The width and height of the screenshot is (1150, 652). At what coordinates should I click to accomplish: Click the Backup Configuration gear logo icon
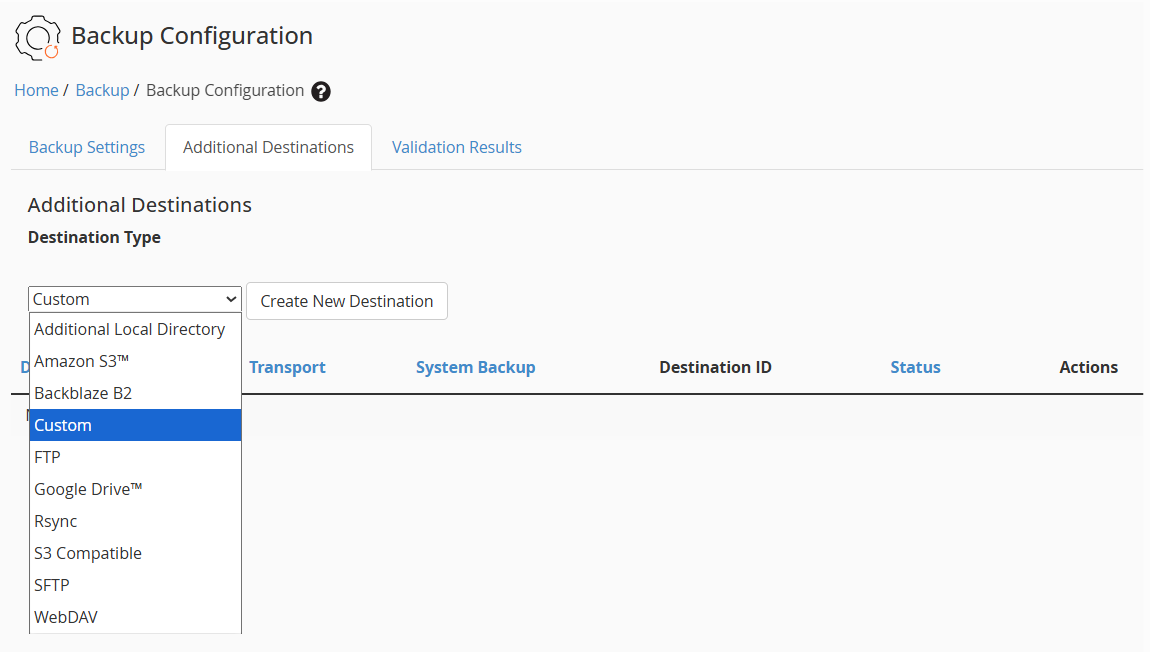point(37,37)
